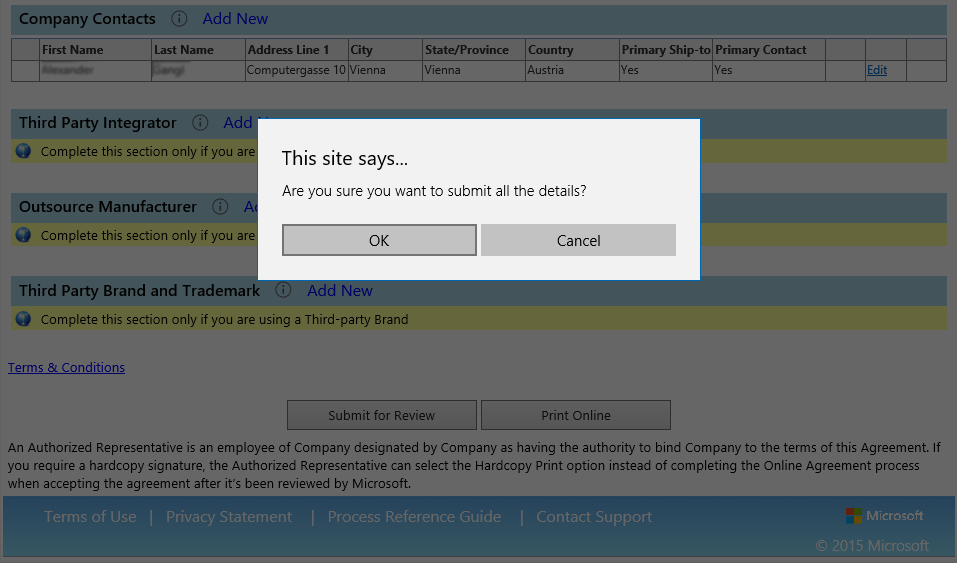Image resolution: width=957 pixels, height=563 pixels.
Task: Click globe icon in Outsource Manufacturer note
Action: point(23,236)
